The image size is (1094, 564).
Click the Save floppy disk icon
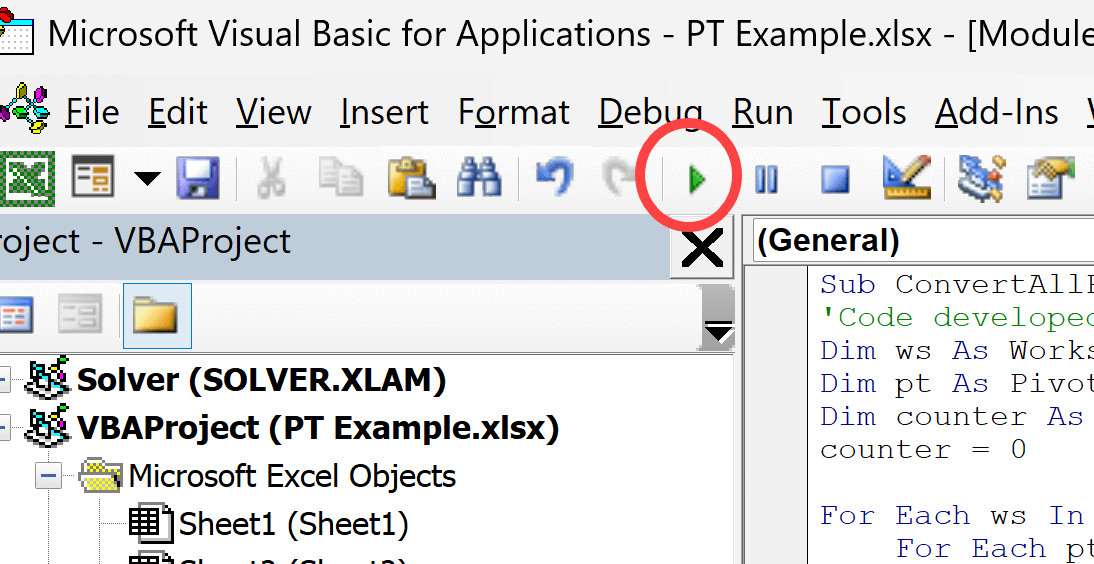198,180
